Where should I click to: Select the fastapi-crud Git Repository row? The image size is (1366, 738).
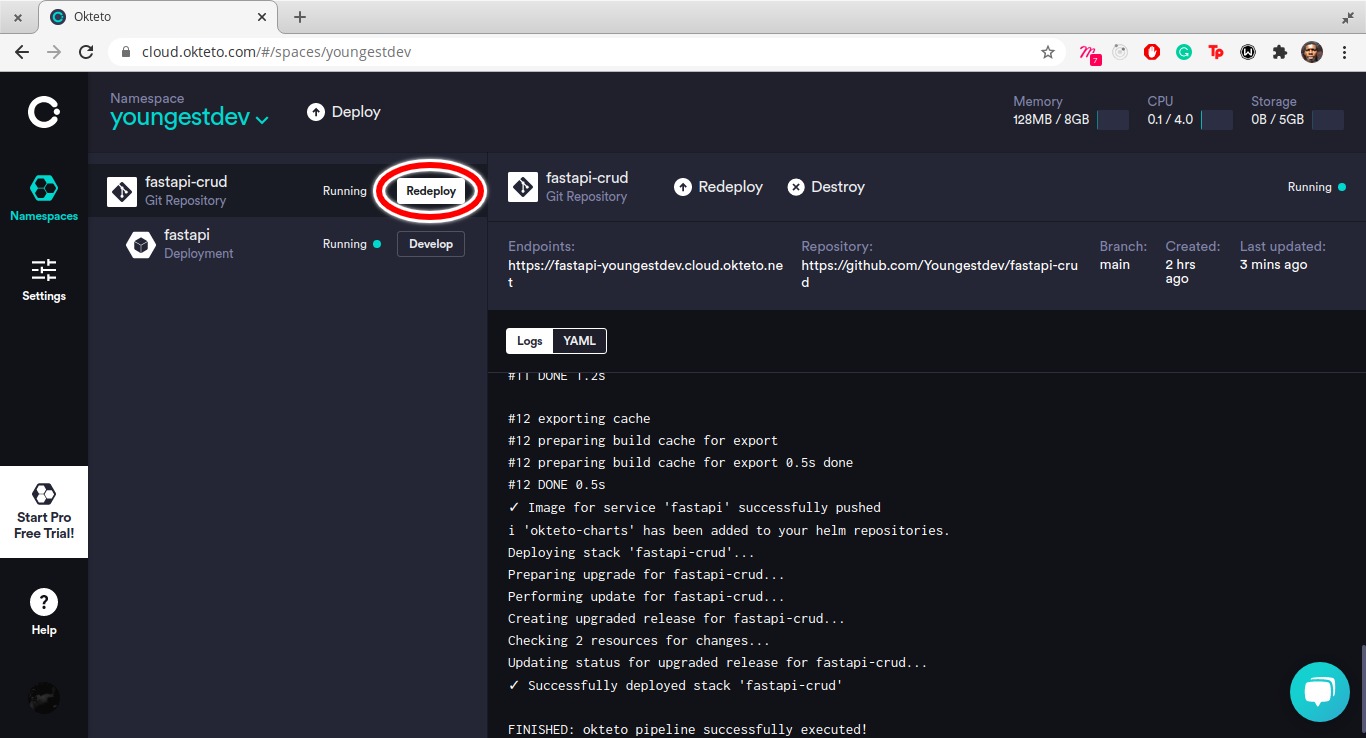(x=288, y=191)
